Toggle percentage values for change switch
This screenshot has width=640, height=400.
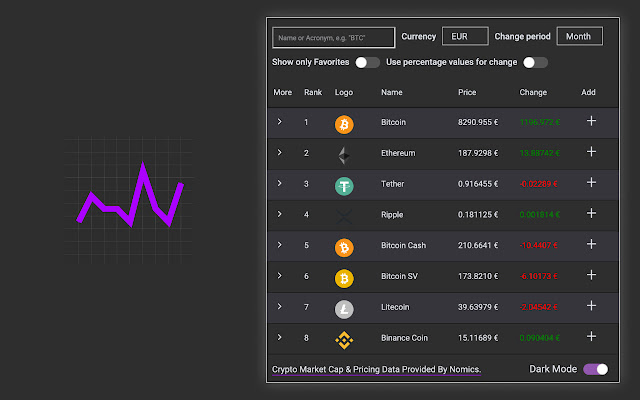pos(535,62)
